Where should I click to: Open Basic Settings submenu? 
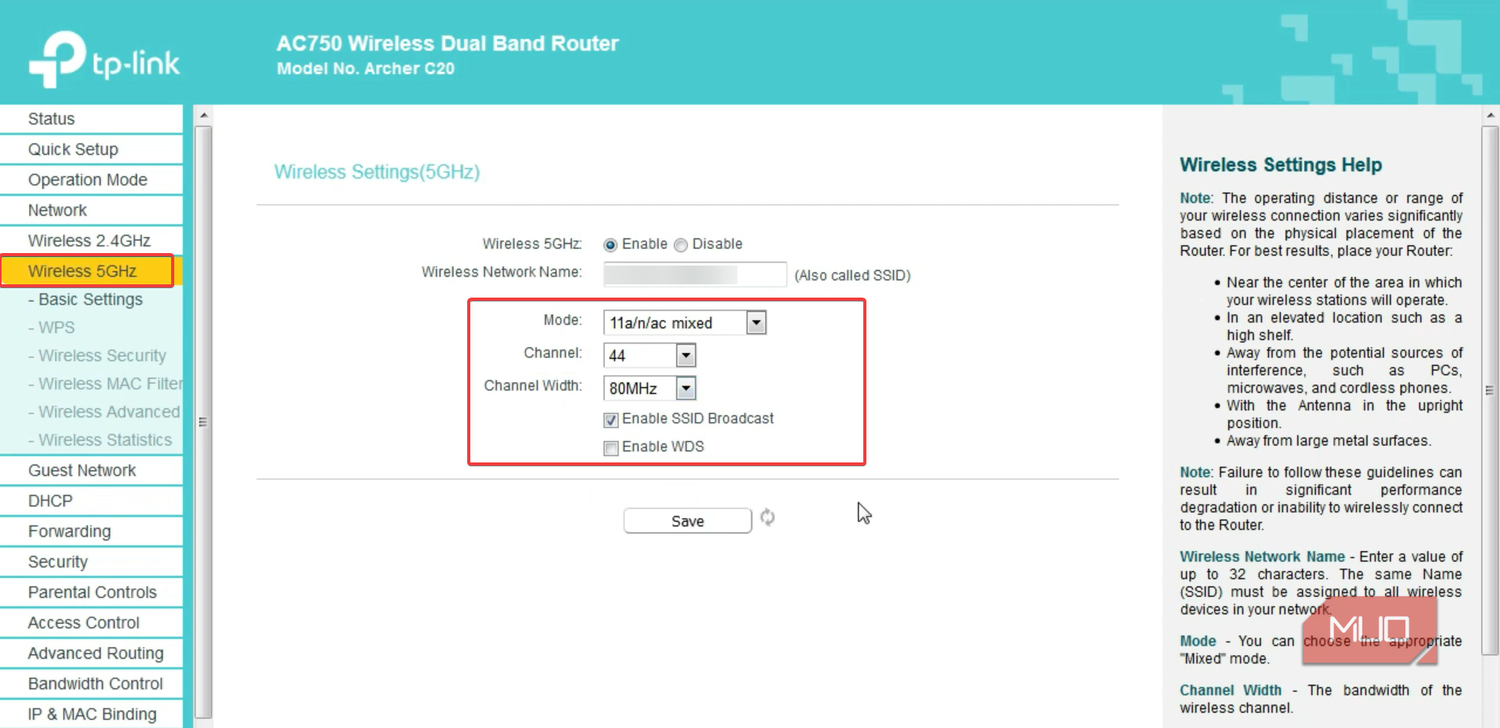pos(91,300)
